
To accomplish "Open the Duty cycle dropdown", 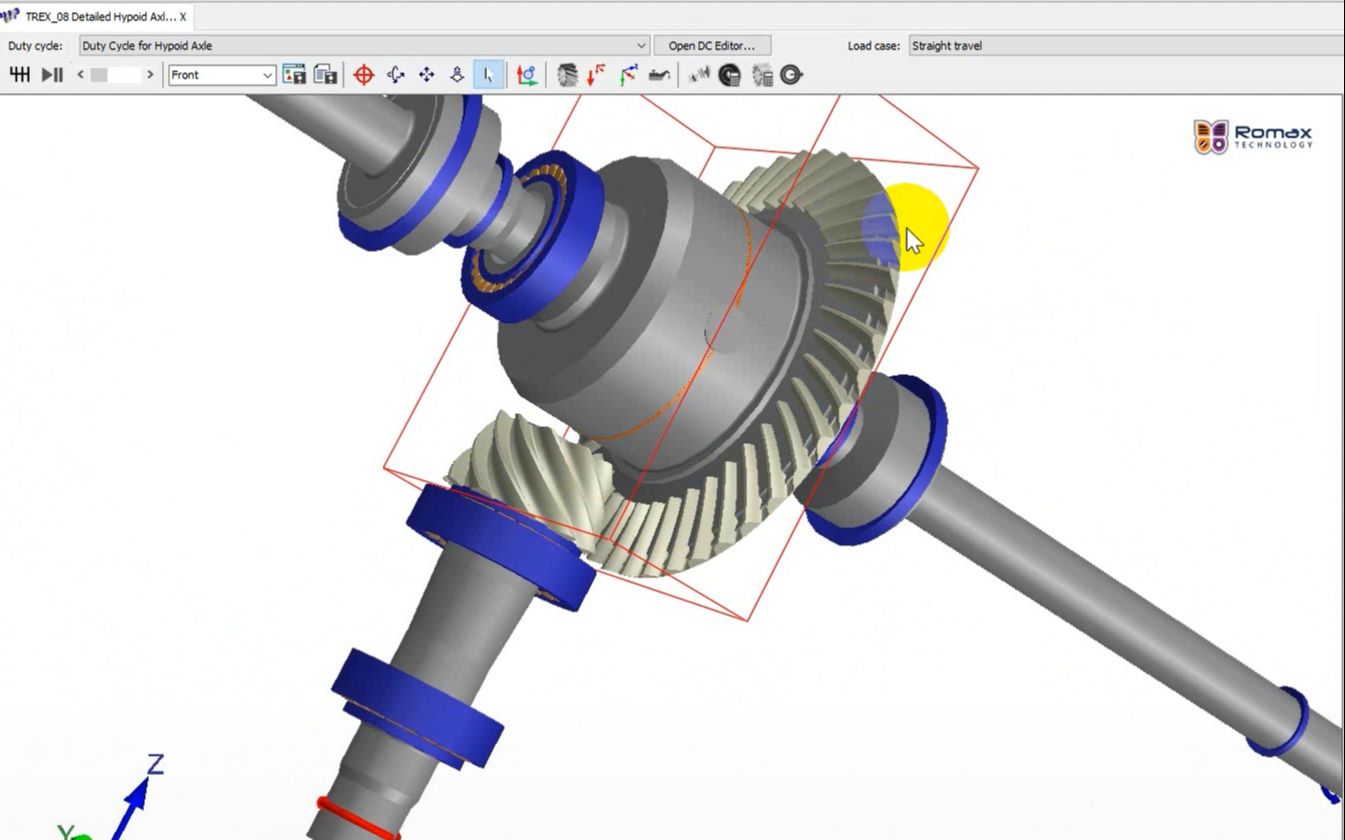I will pyautogui.click(x=365, y=45).
